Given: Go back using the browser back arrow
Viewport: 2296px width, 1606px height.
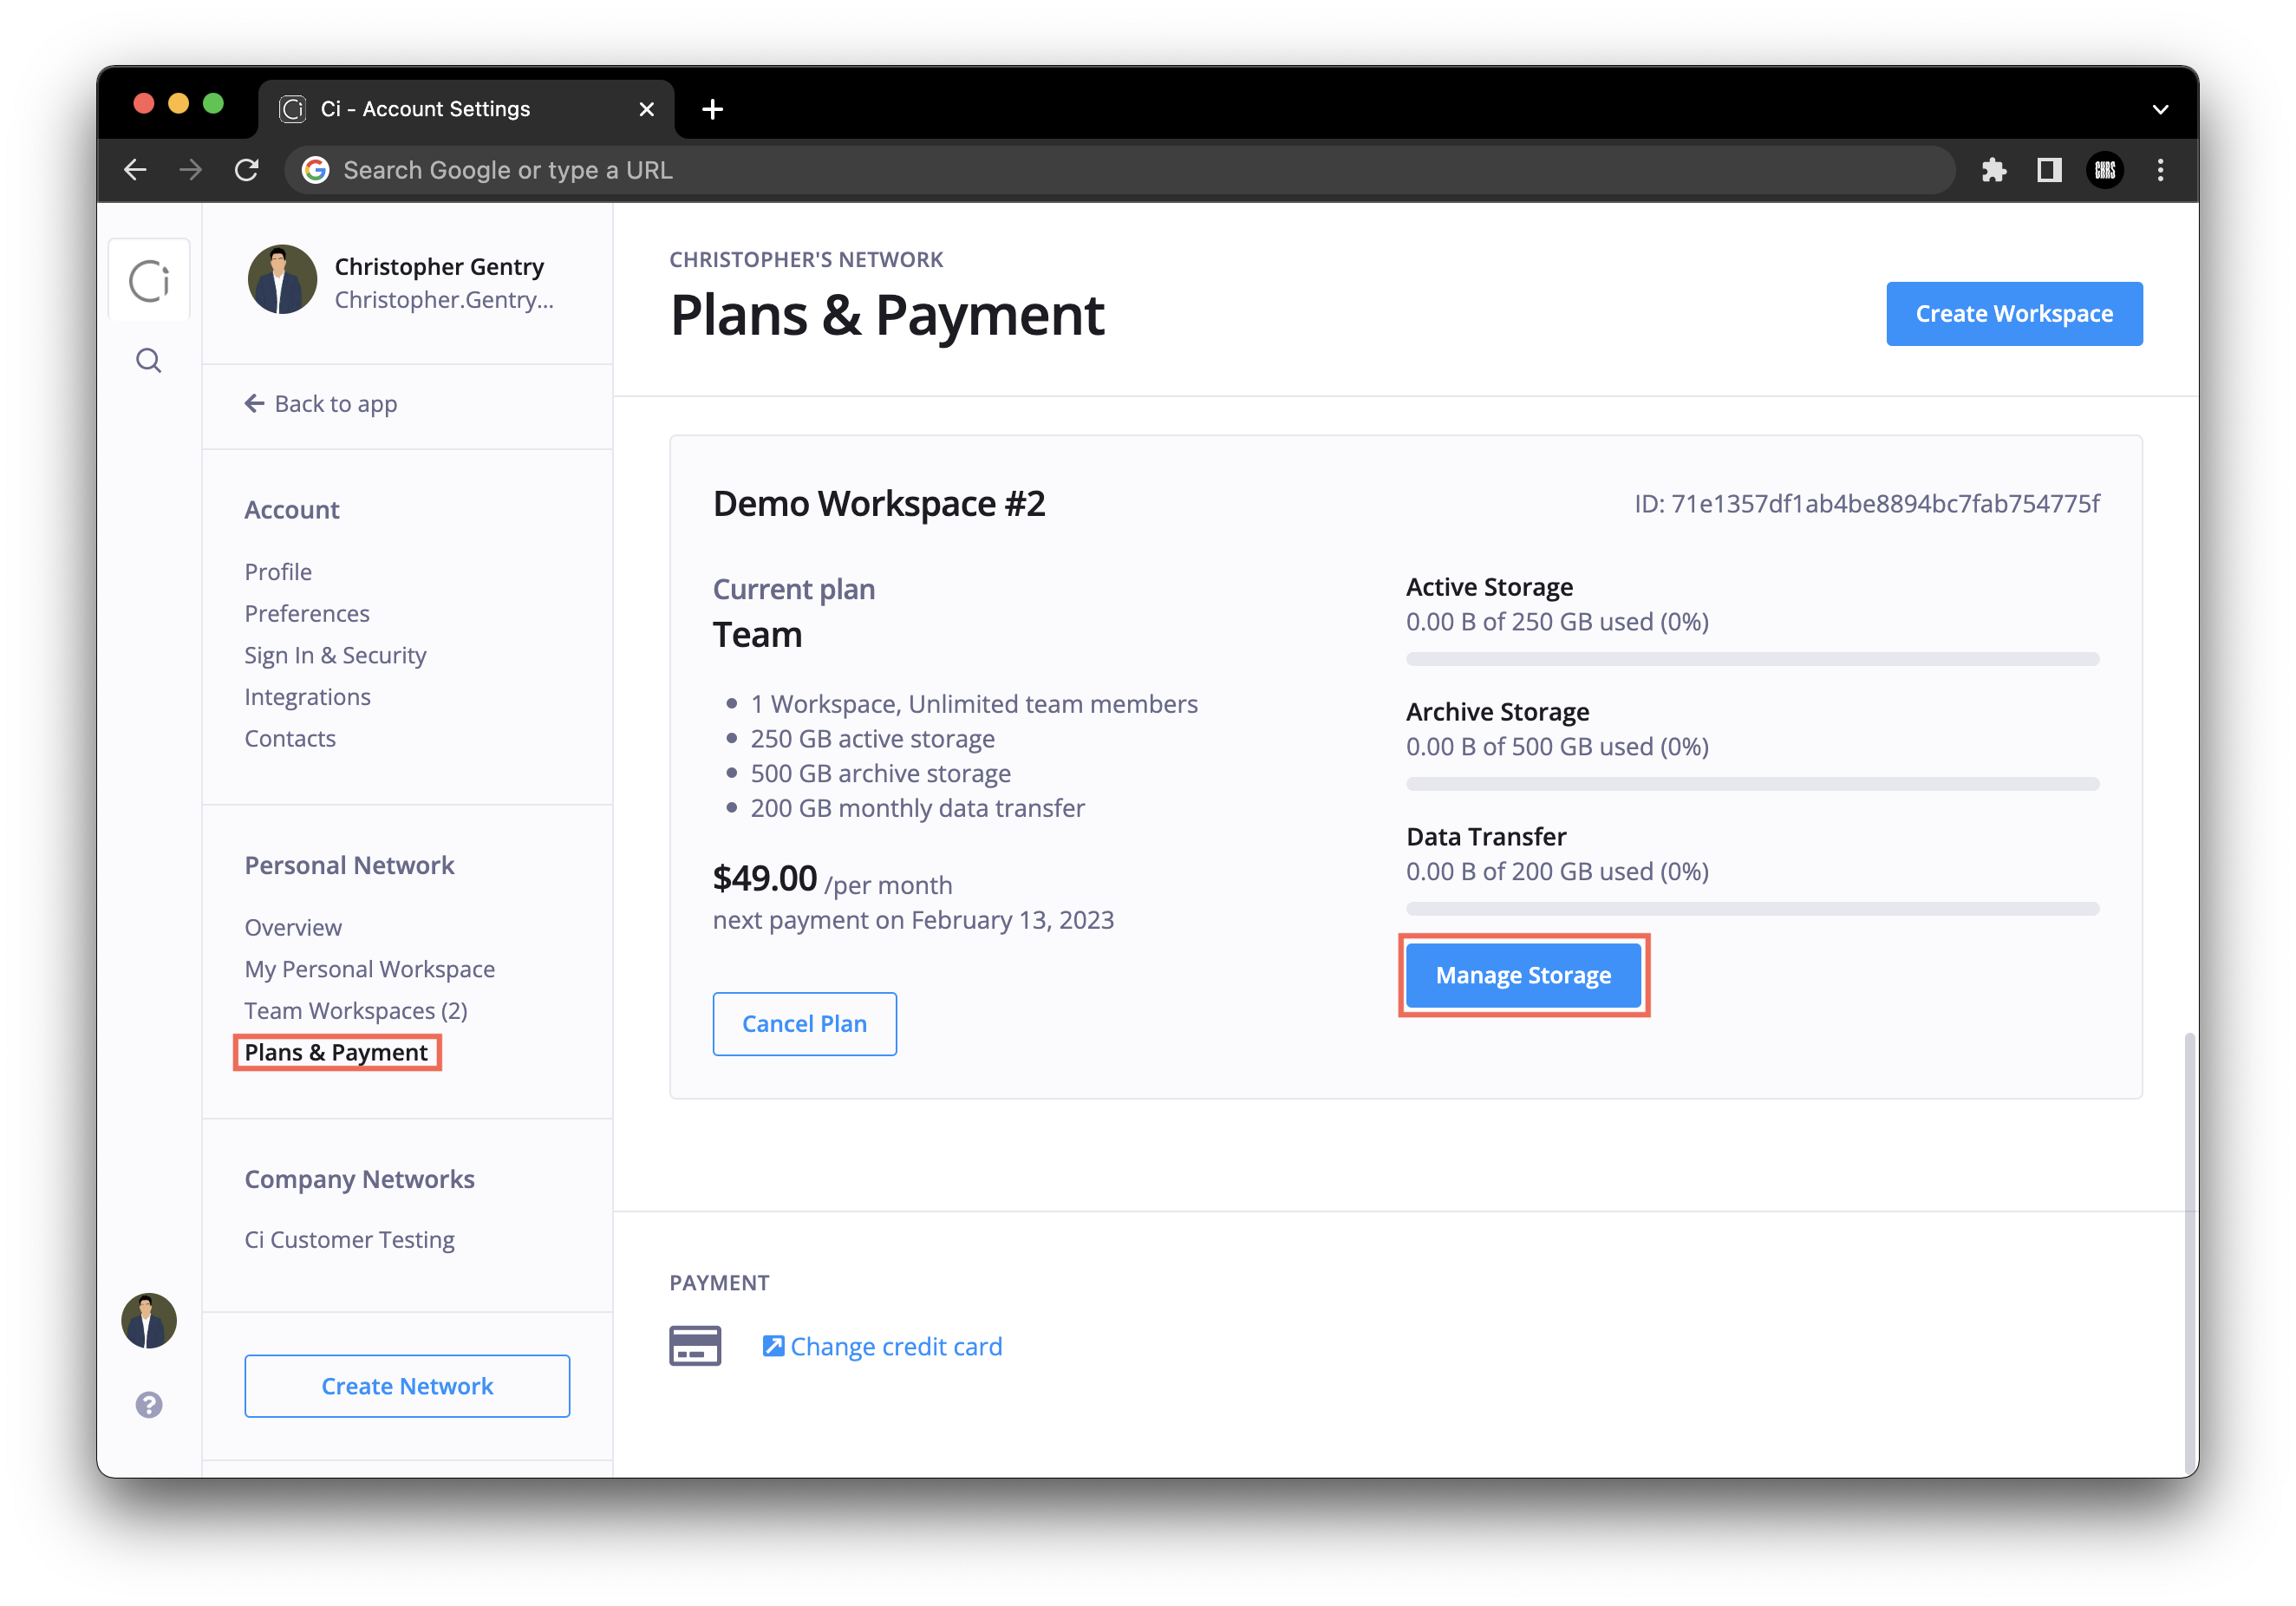Looking at the screenshot, I should tap(135, 170).
